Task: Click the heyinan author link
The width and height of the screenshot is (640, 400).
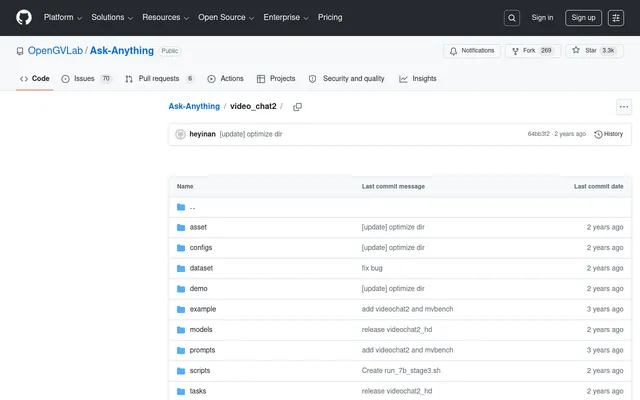Action: (202, 134)
